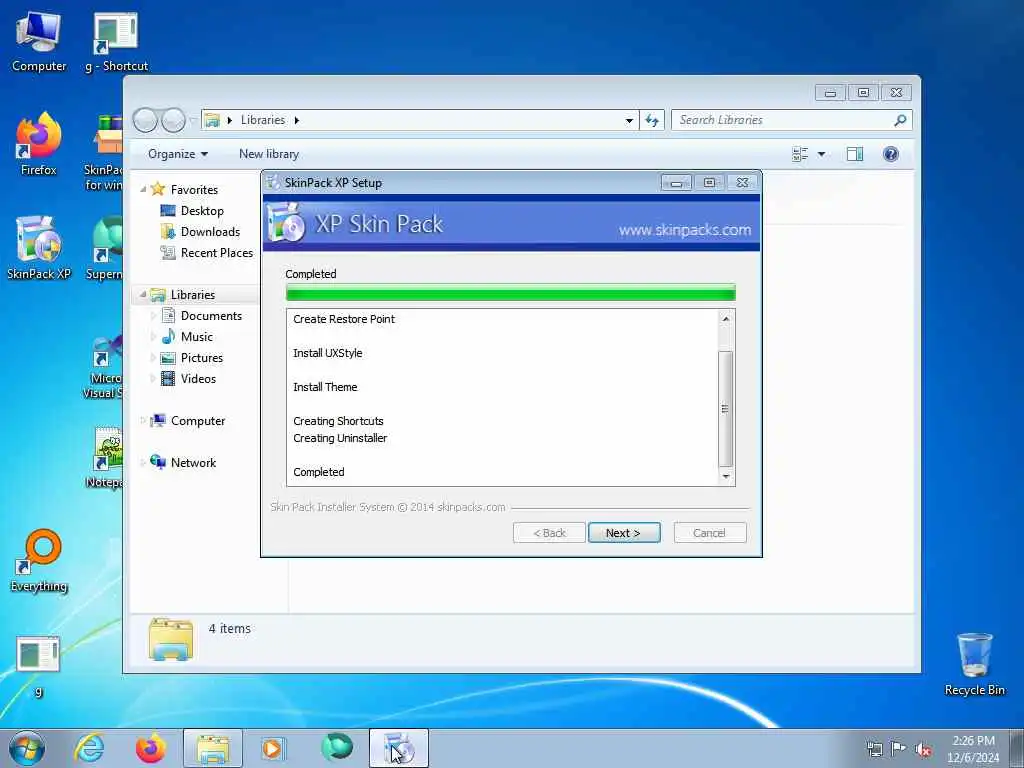Click the 'Install UXStyle' log line
The width and height of the screenshot is (1024, 768).
click(327, 353)
